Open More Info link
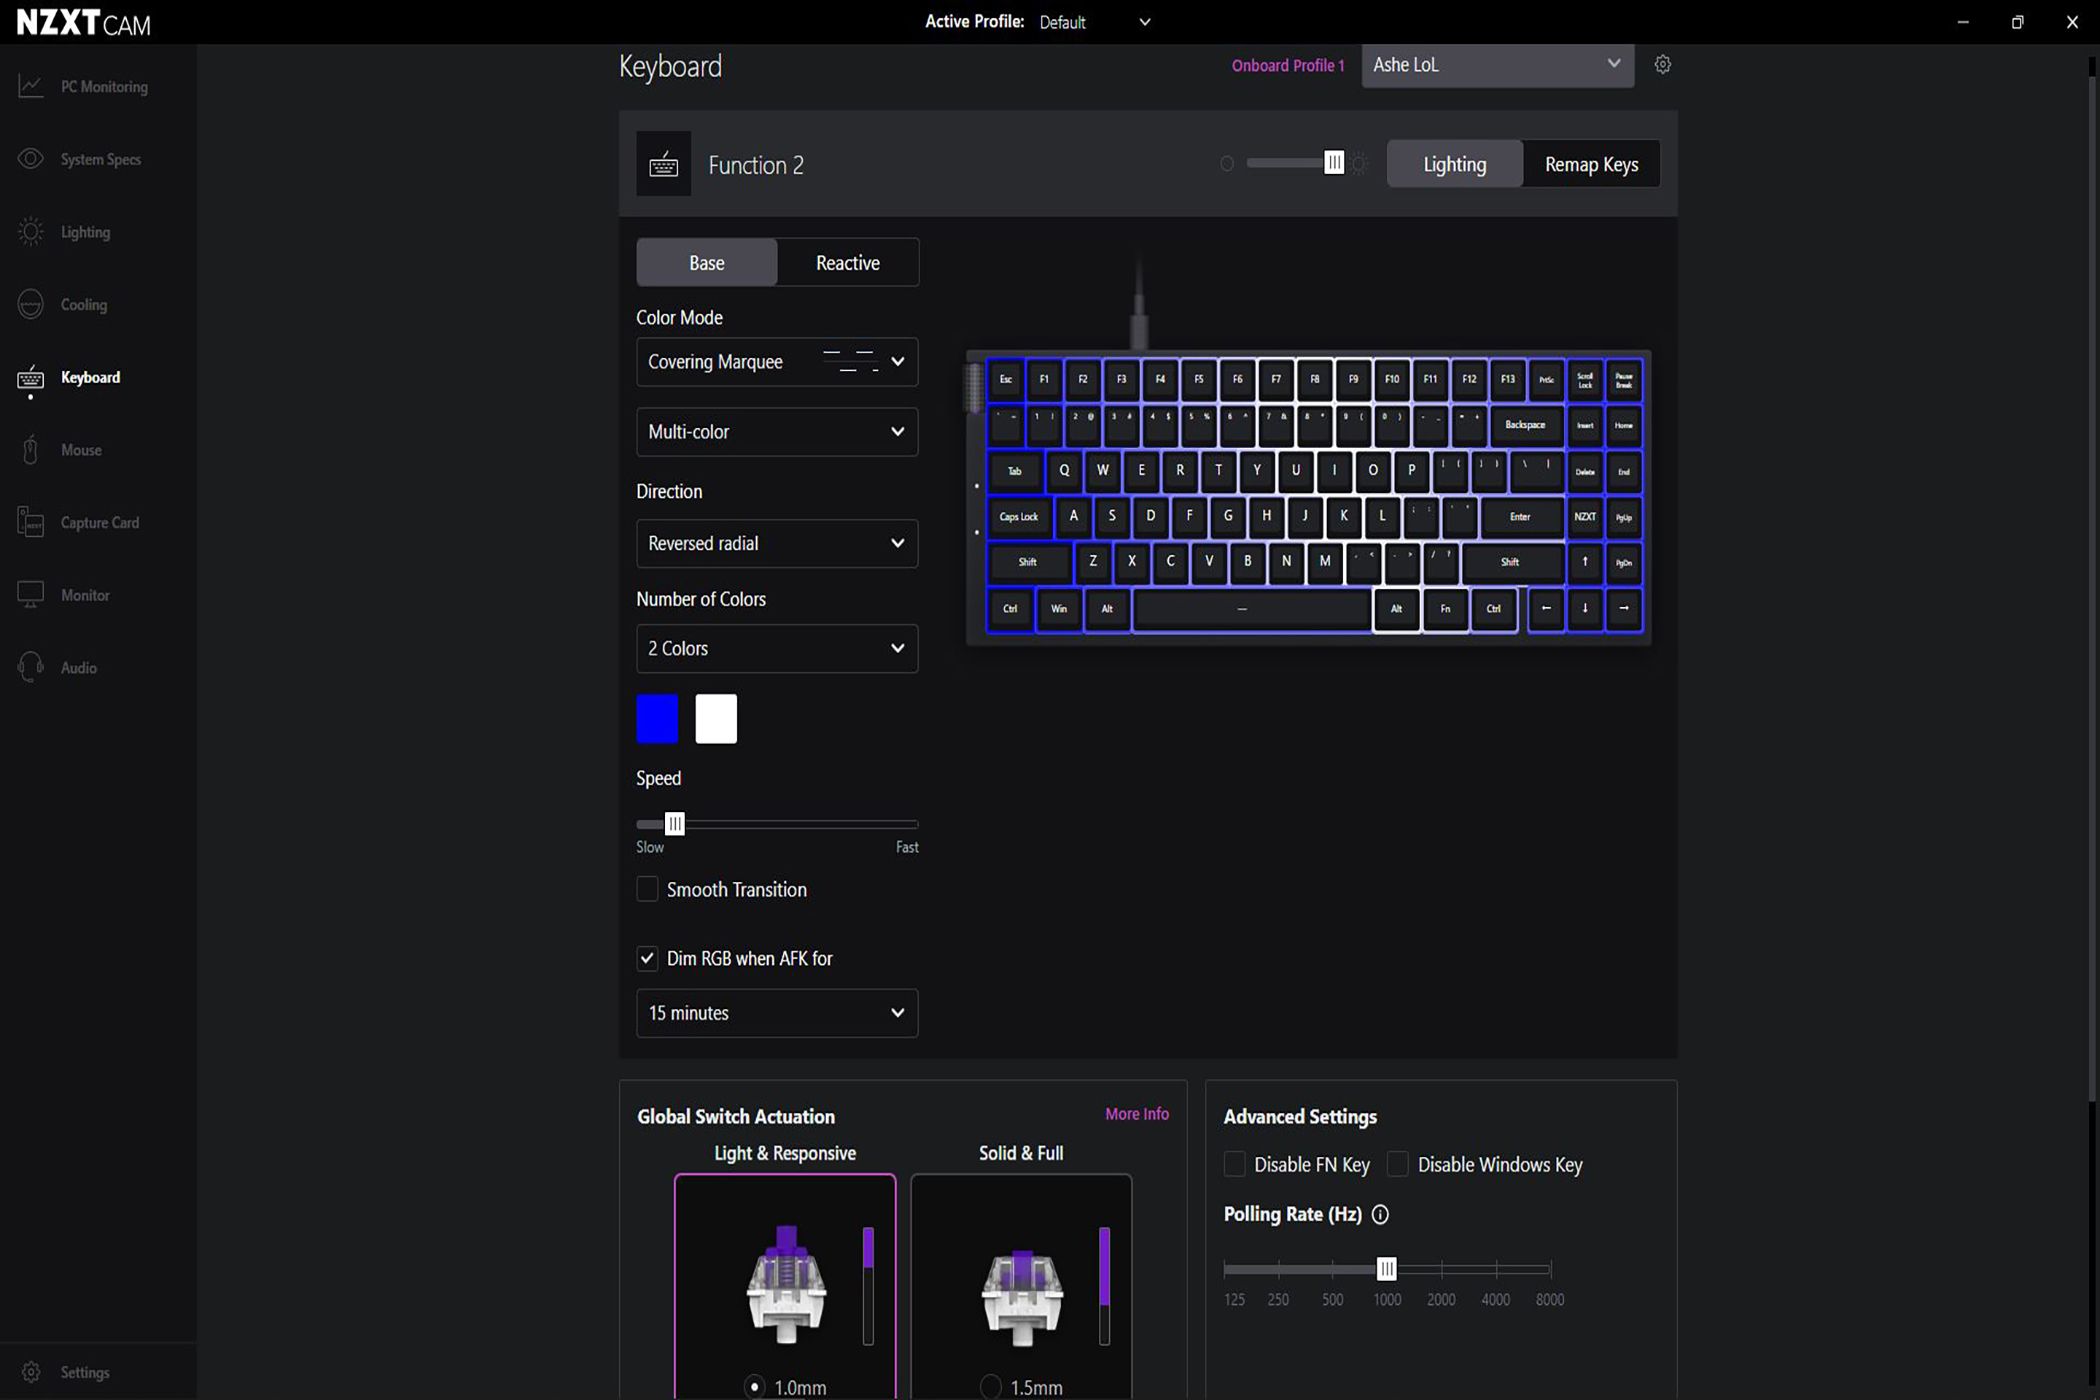 click(x=1137, y=1114)
